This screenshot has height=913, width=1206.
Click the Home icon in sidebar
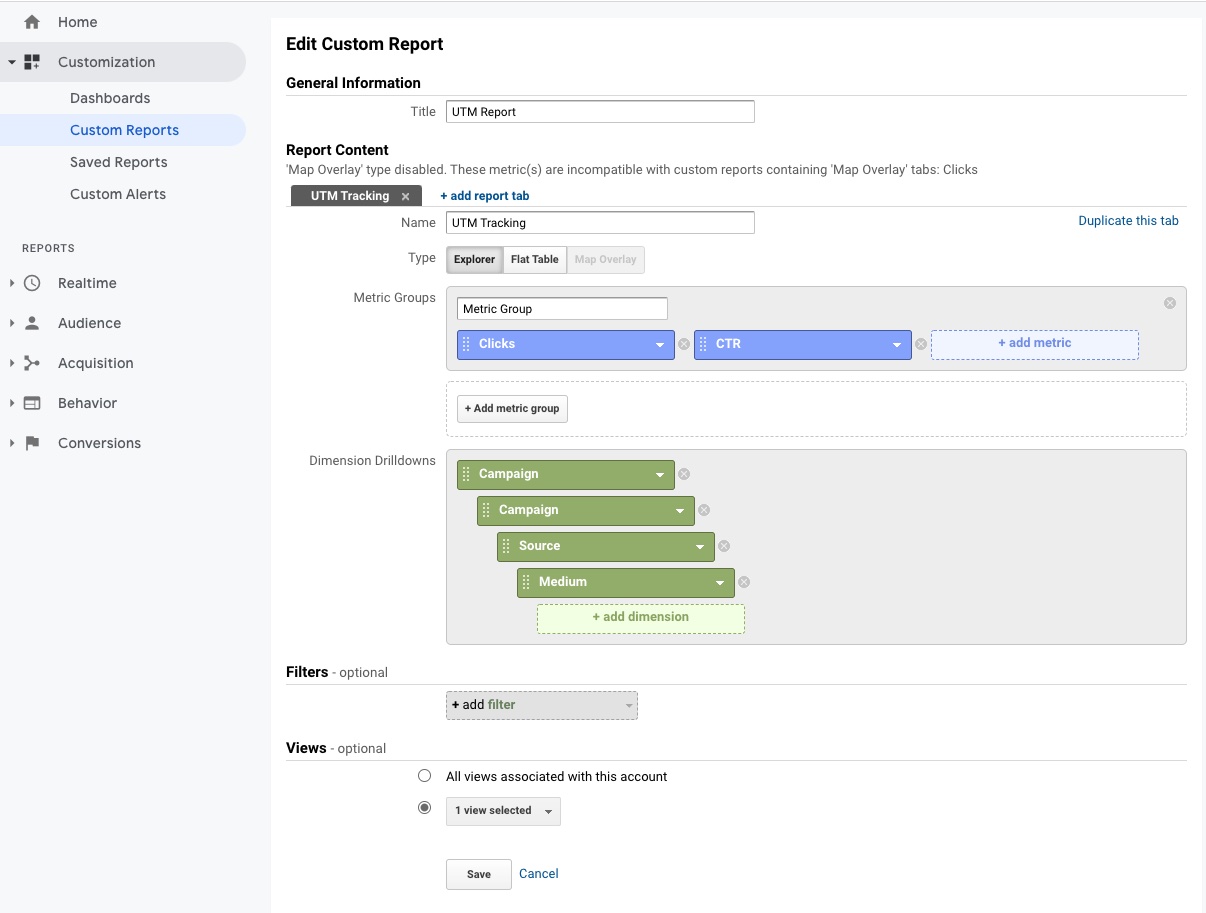tap(32, 22)
